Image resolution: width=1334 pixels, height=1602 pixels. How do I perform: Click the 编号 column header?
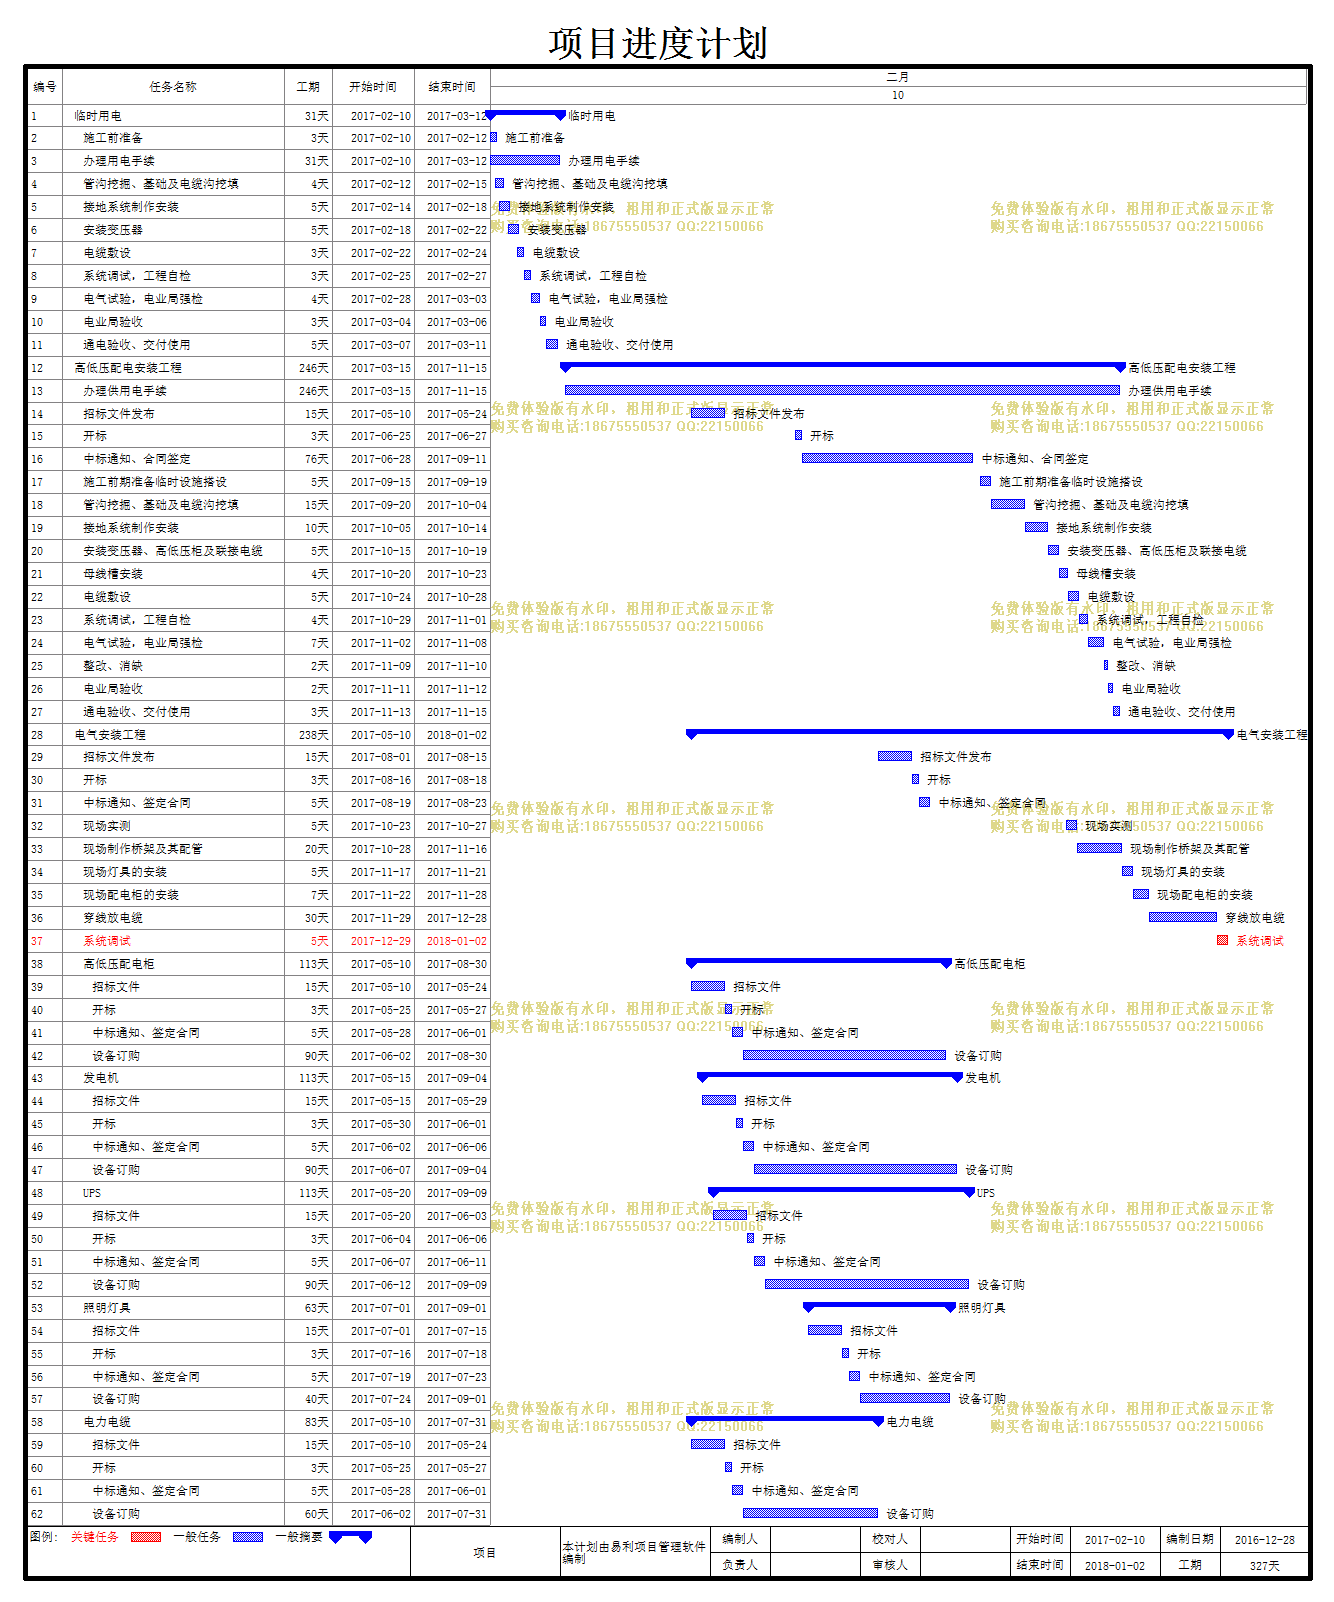click(45, 87)
